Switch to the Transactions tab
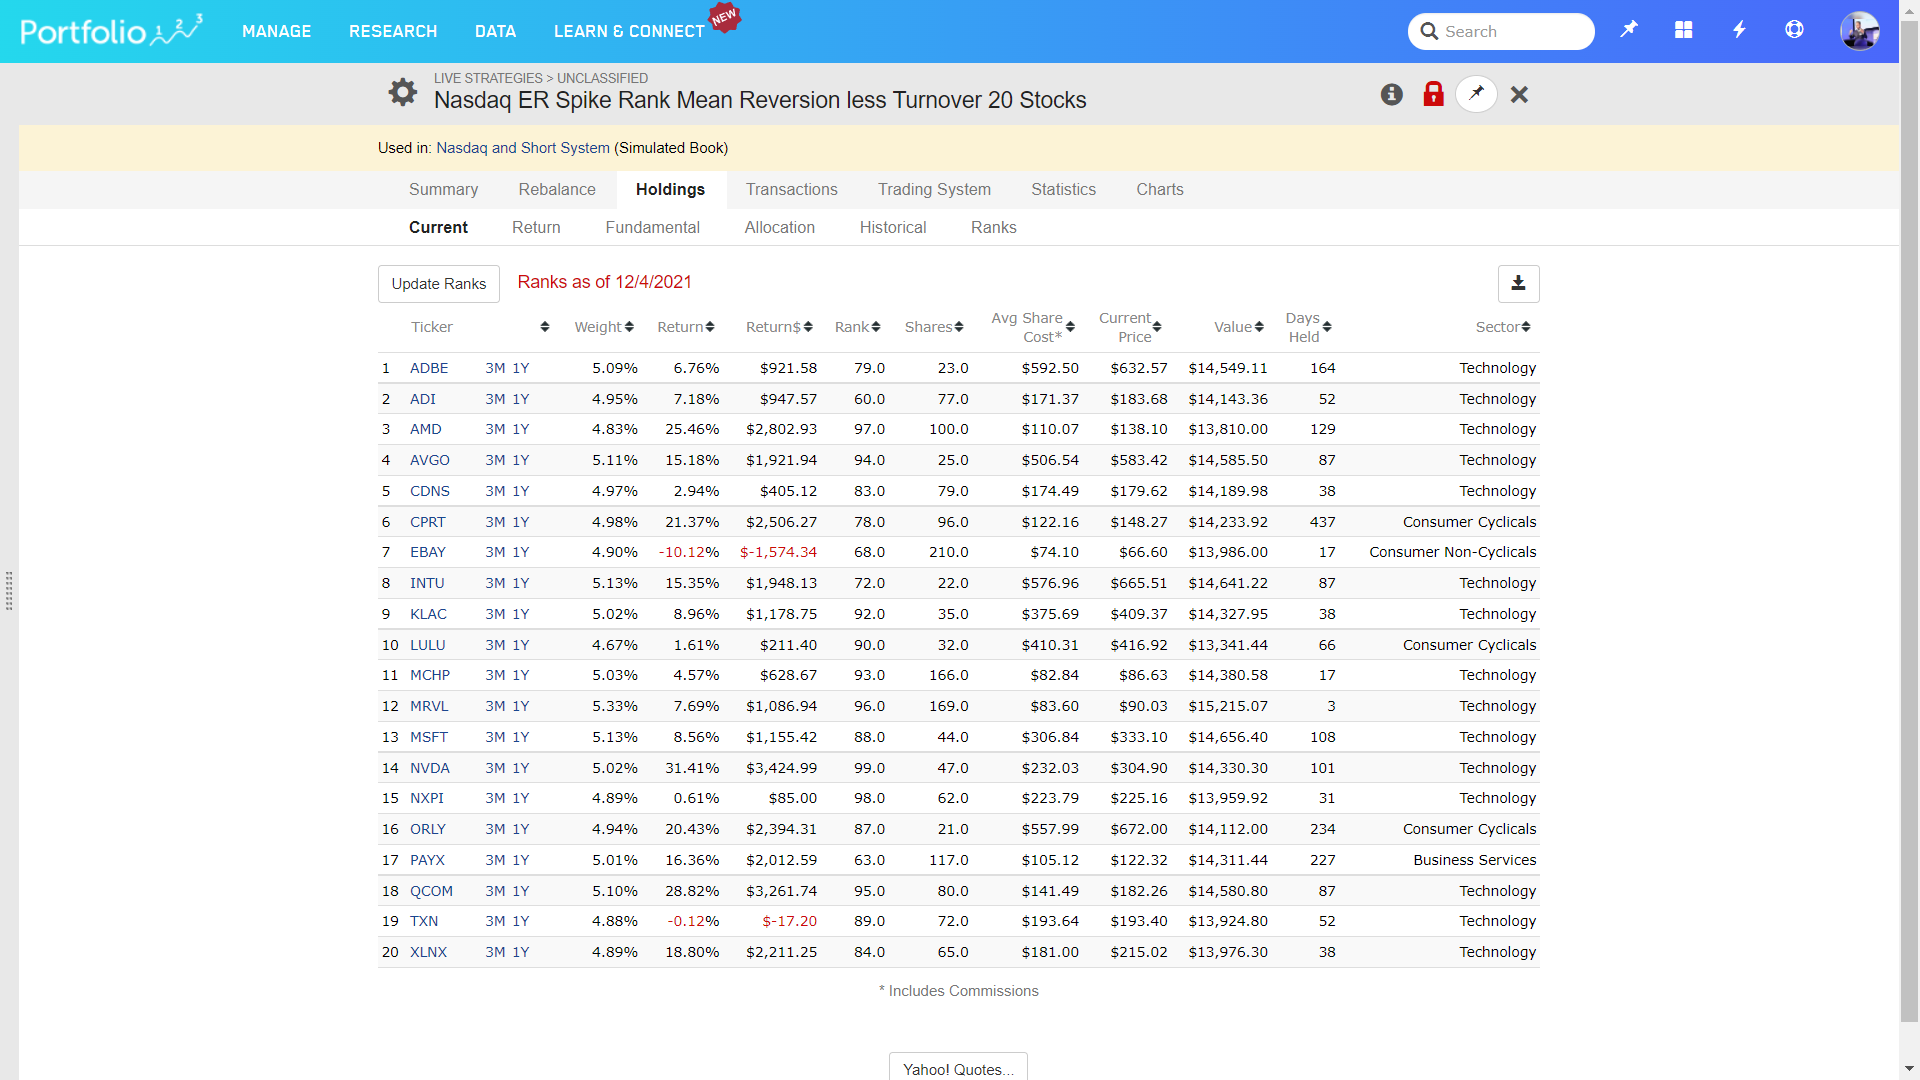The width and height of the screenshot is (1920, 1080). [x=791, y=190]
